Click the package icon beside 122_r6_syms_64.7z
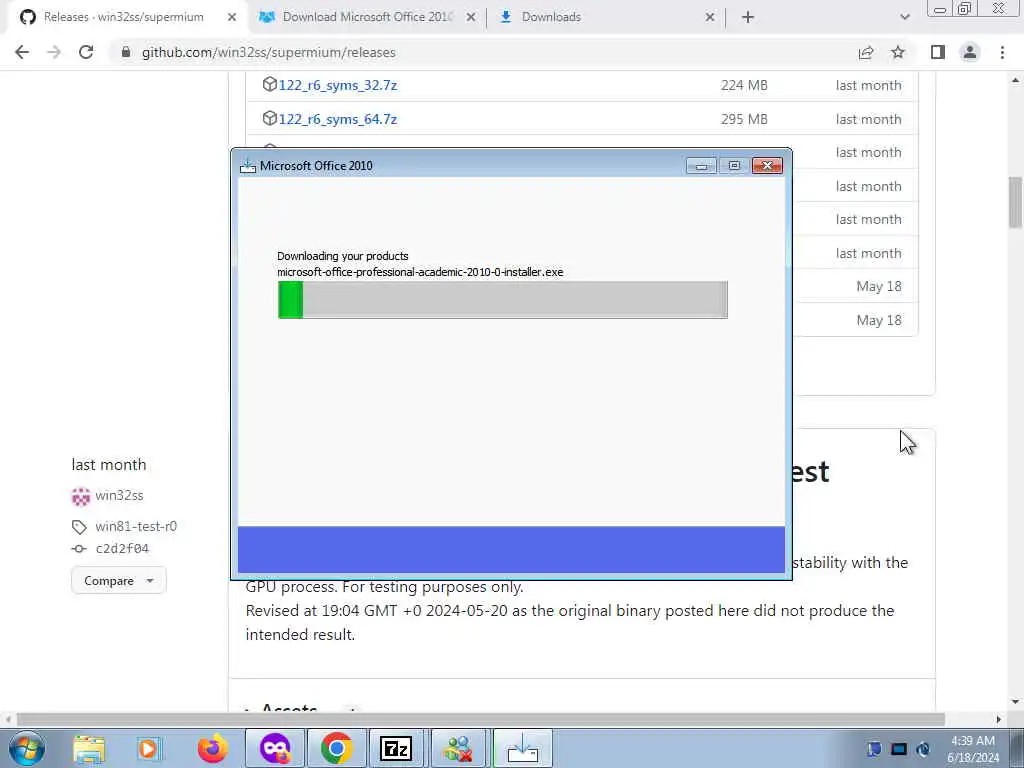The height and width of the screenshot is (768, 1024). 269,118
